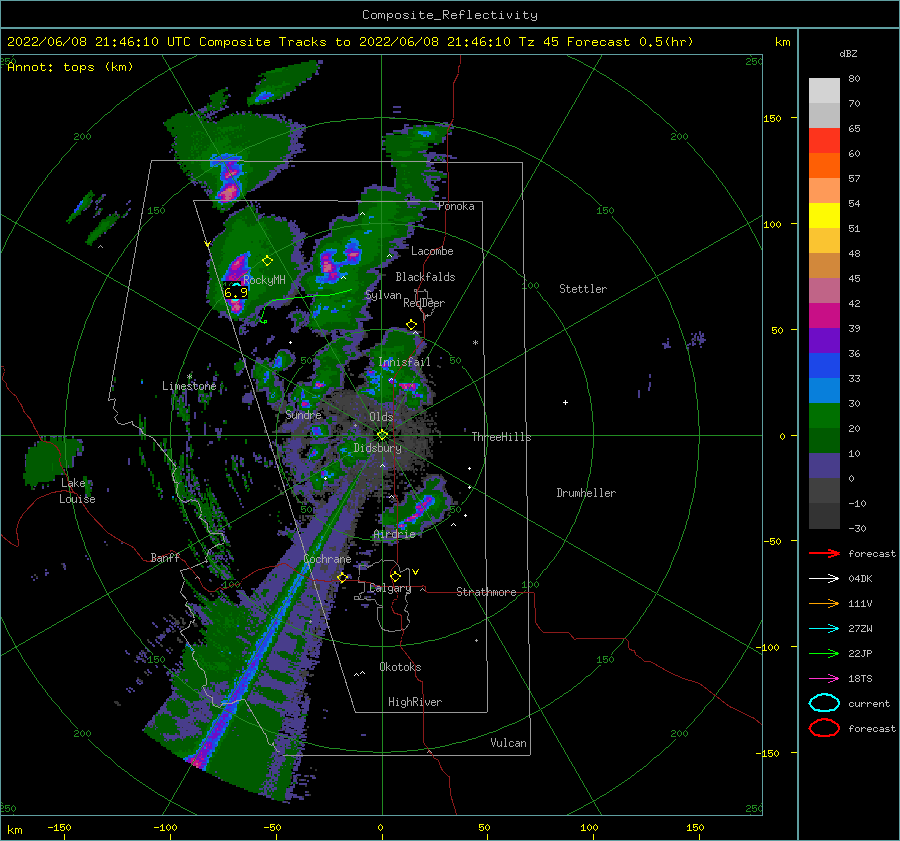Click the Banff label

(x=165, y=558)
